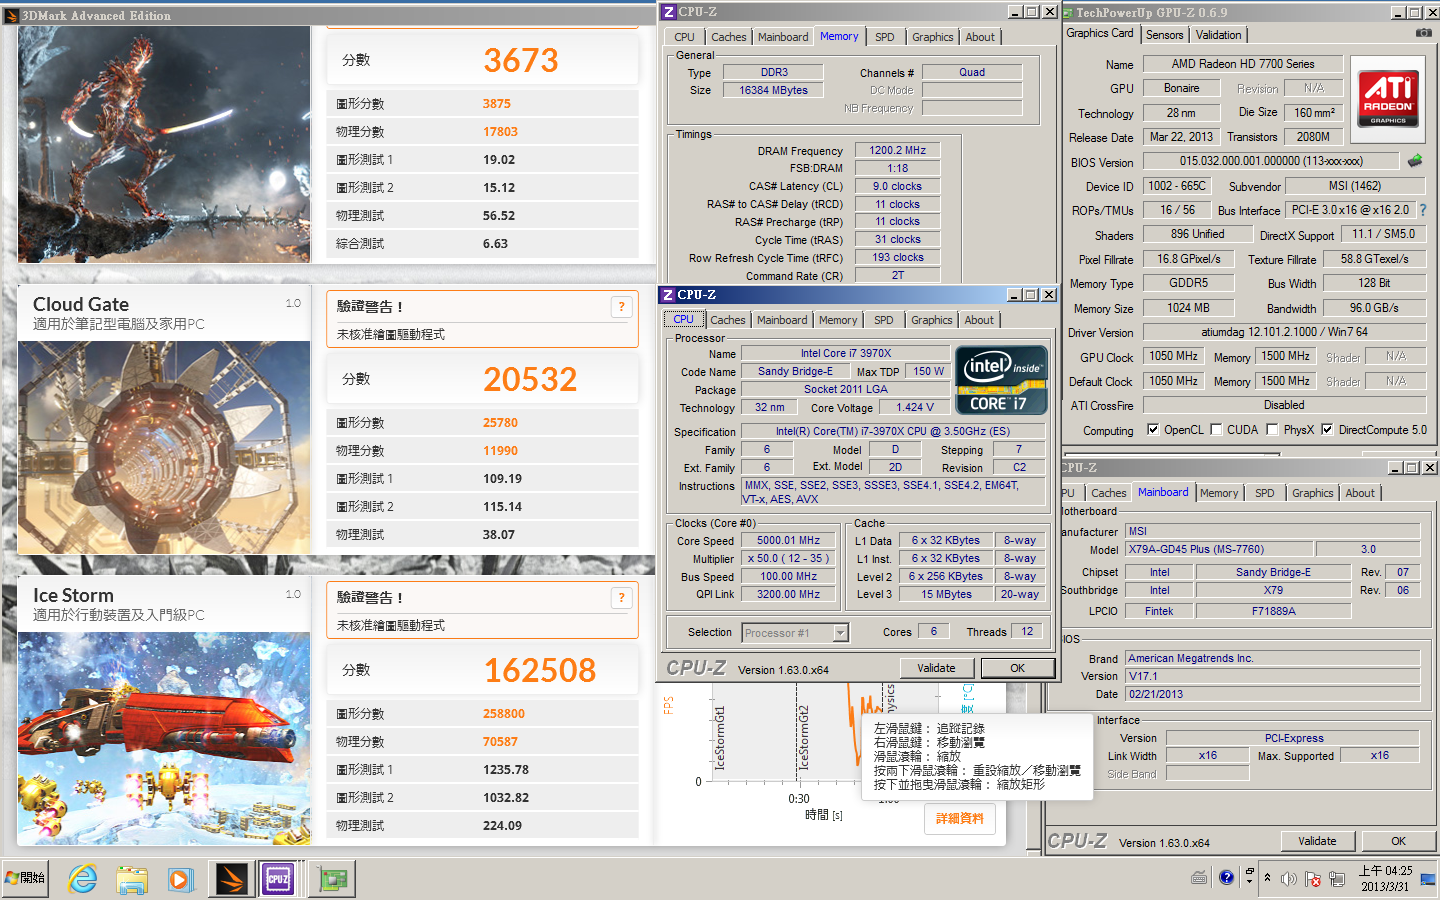The width and height of the screenshot is (1440, 900).
Task: Click the GPU-Z title bar app icon
Action: point(1068,12)
